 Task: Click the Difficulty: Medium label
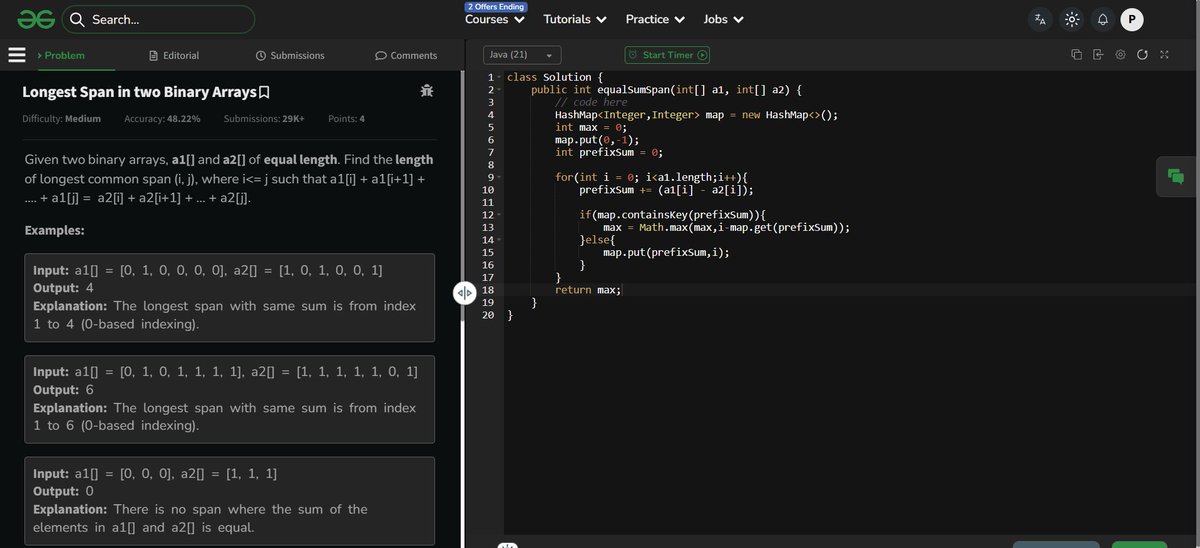[x=61, y=119]
